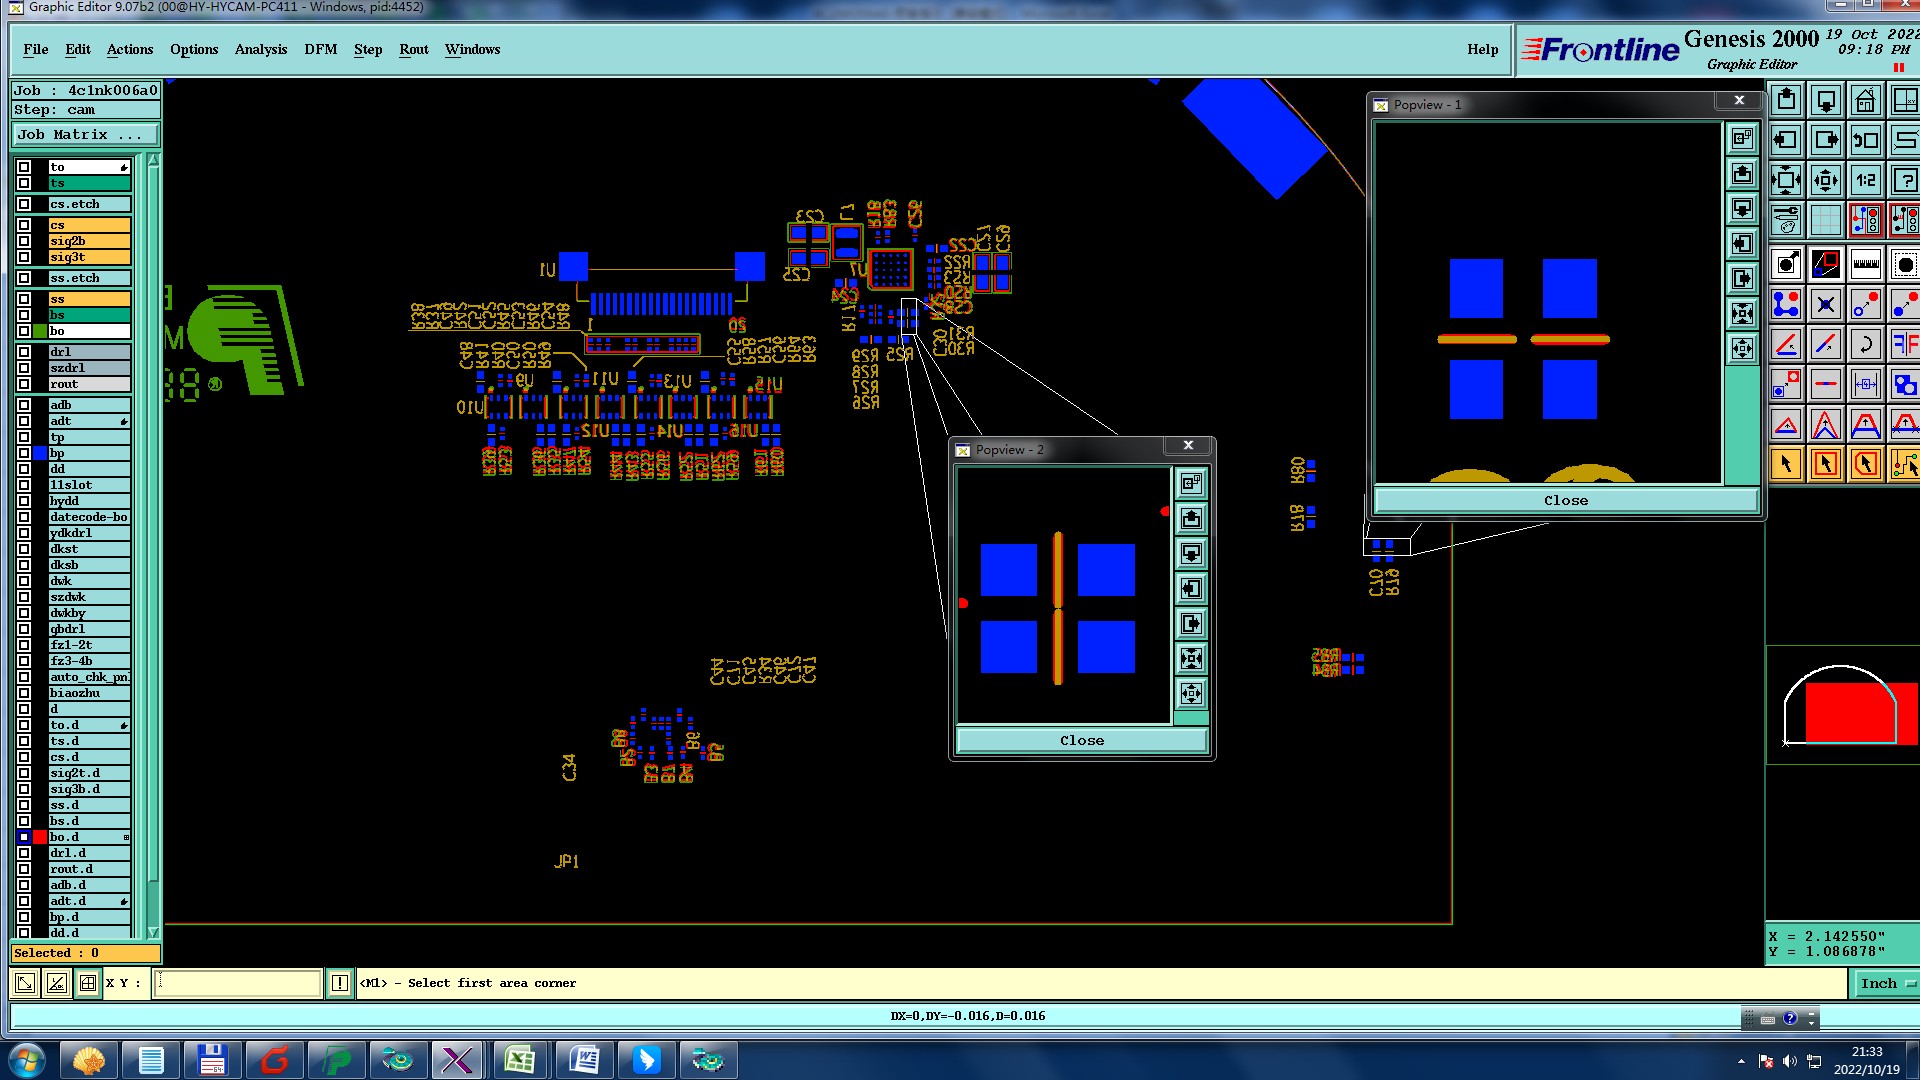Click green color swatch beside bo layer
This screenshot has height=1080, width=1920.
coord(40,331)
